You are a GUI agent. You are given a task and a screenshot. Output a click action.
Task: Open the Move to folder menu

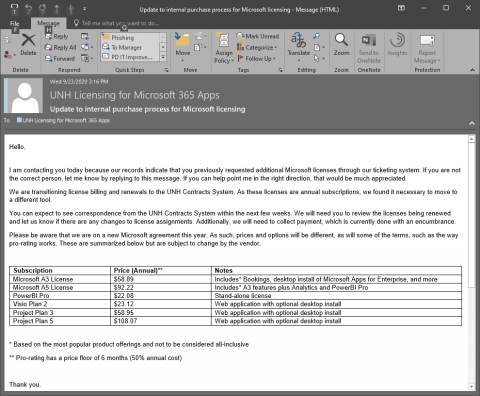[x=183, y=47]
